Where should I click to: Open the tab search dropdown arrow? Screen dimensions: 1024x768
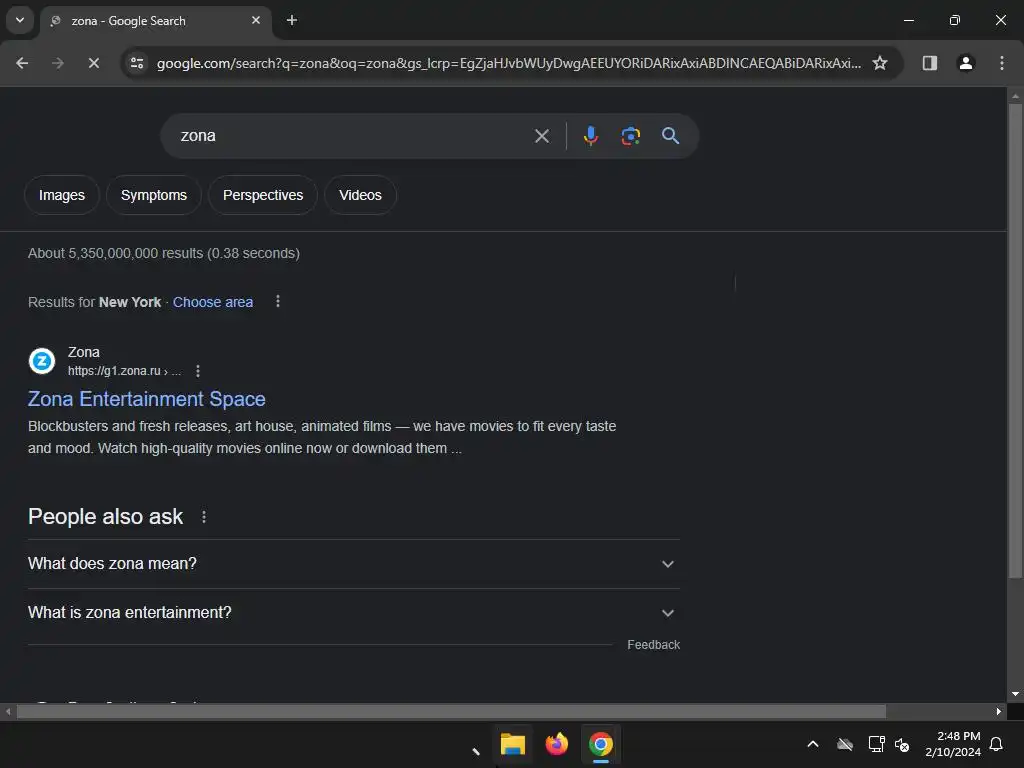20,20
